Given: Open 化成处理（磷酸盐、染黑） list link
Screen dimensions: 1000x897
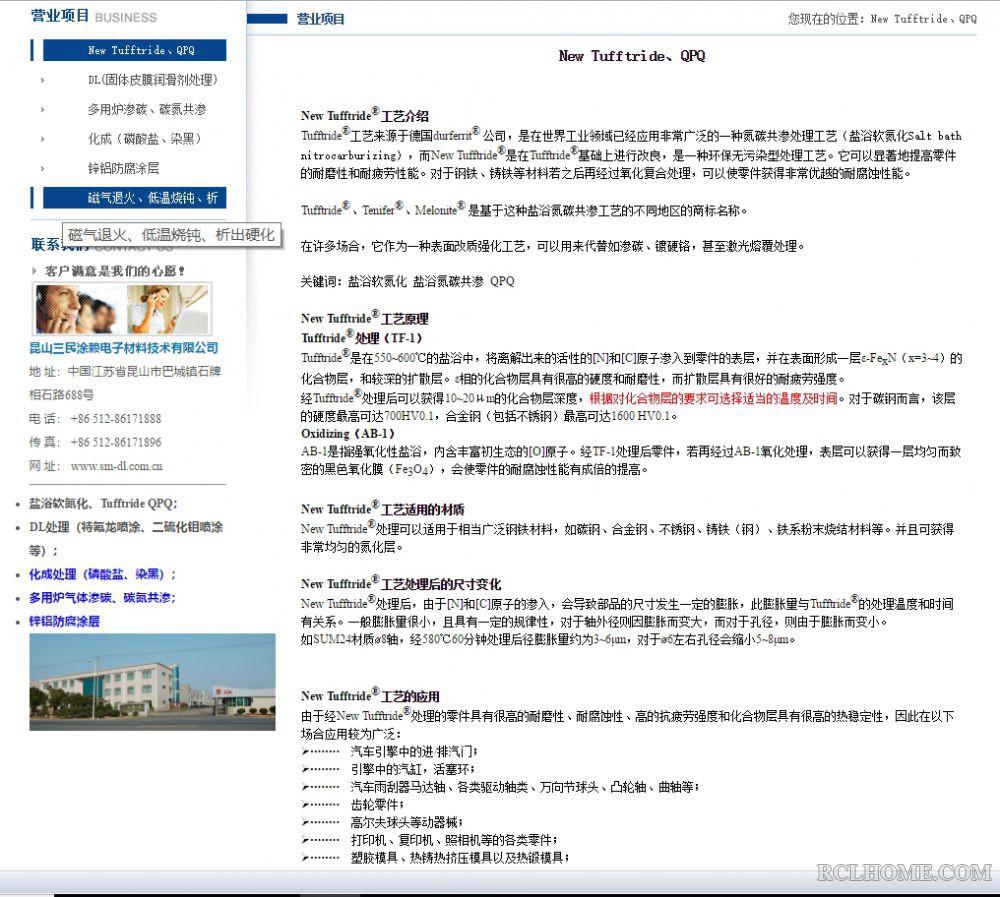Looking at the screenshot, I should pos(102,574).
